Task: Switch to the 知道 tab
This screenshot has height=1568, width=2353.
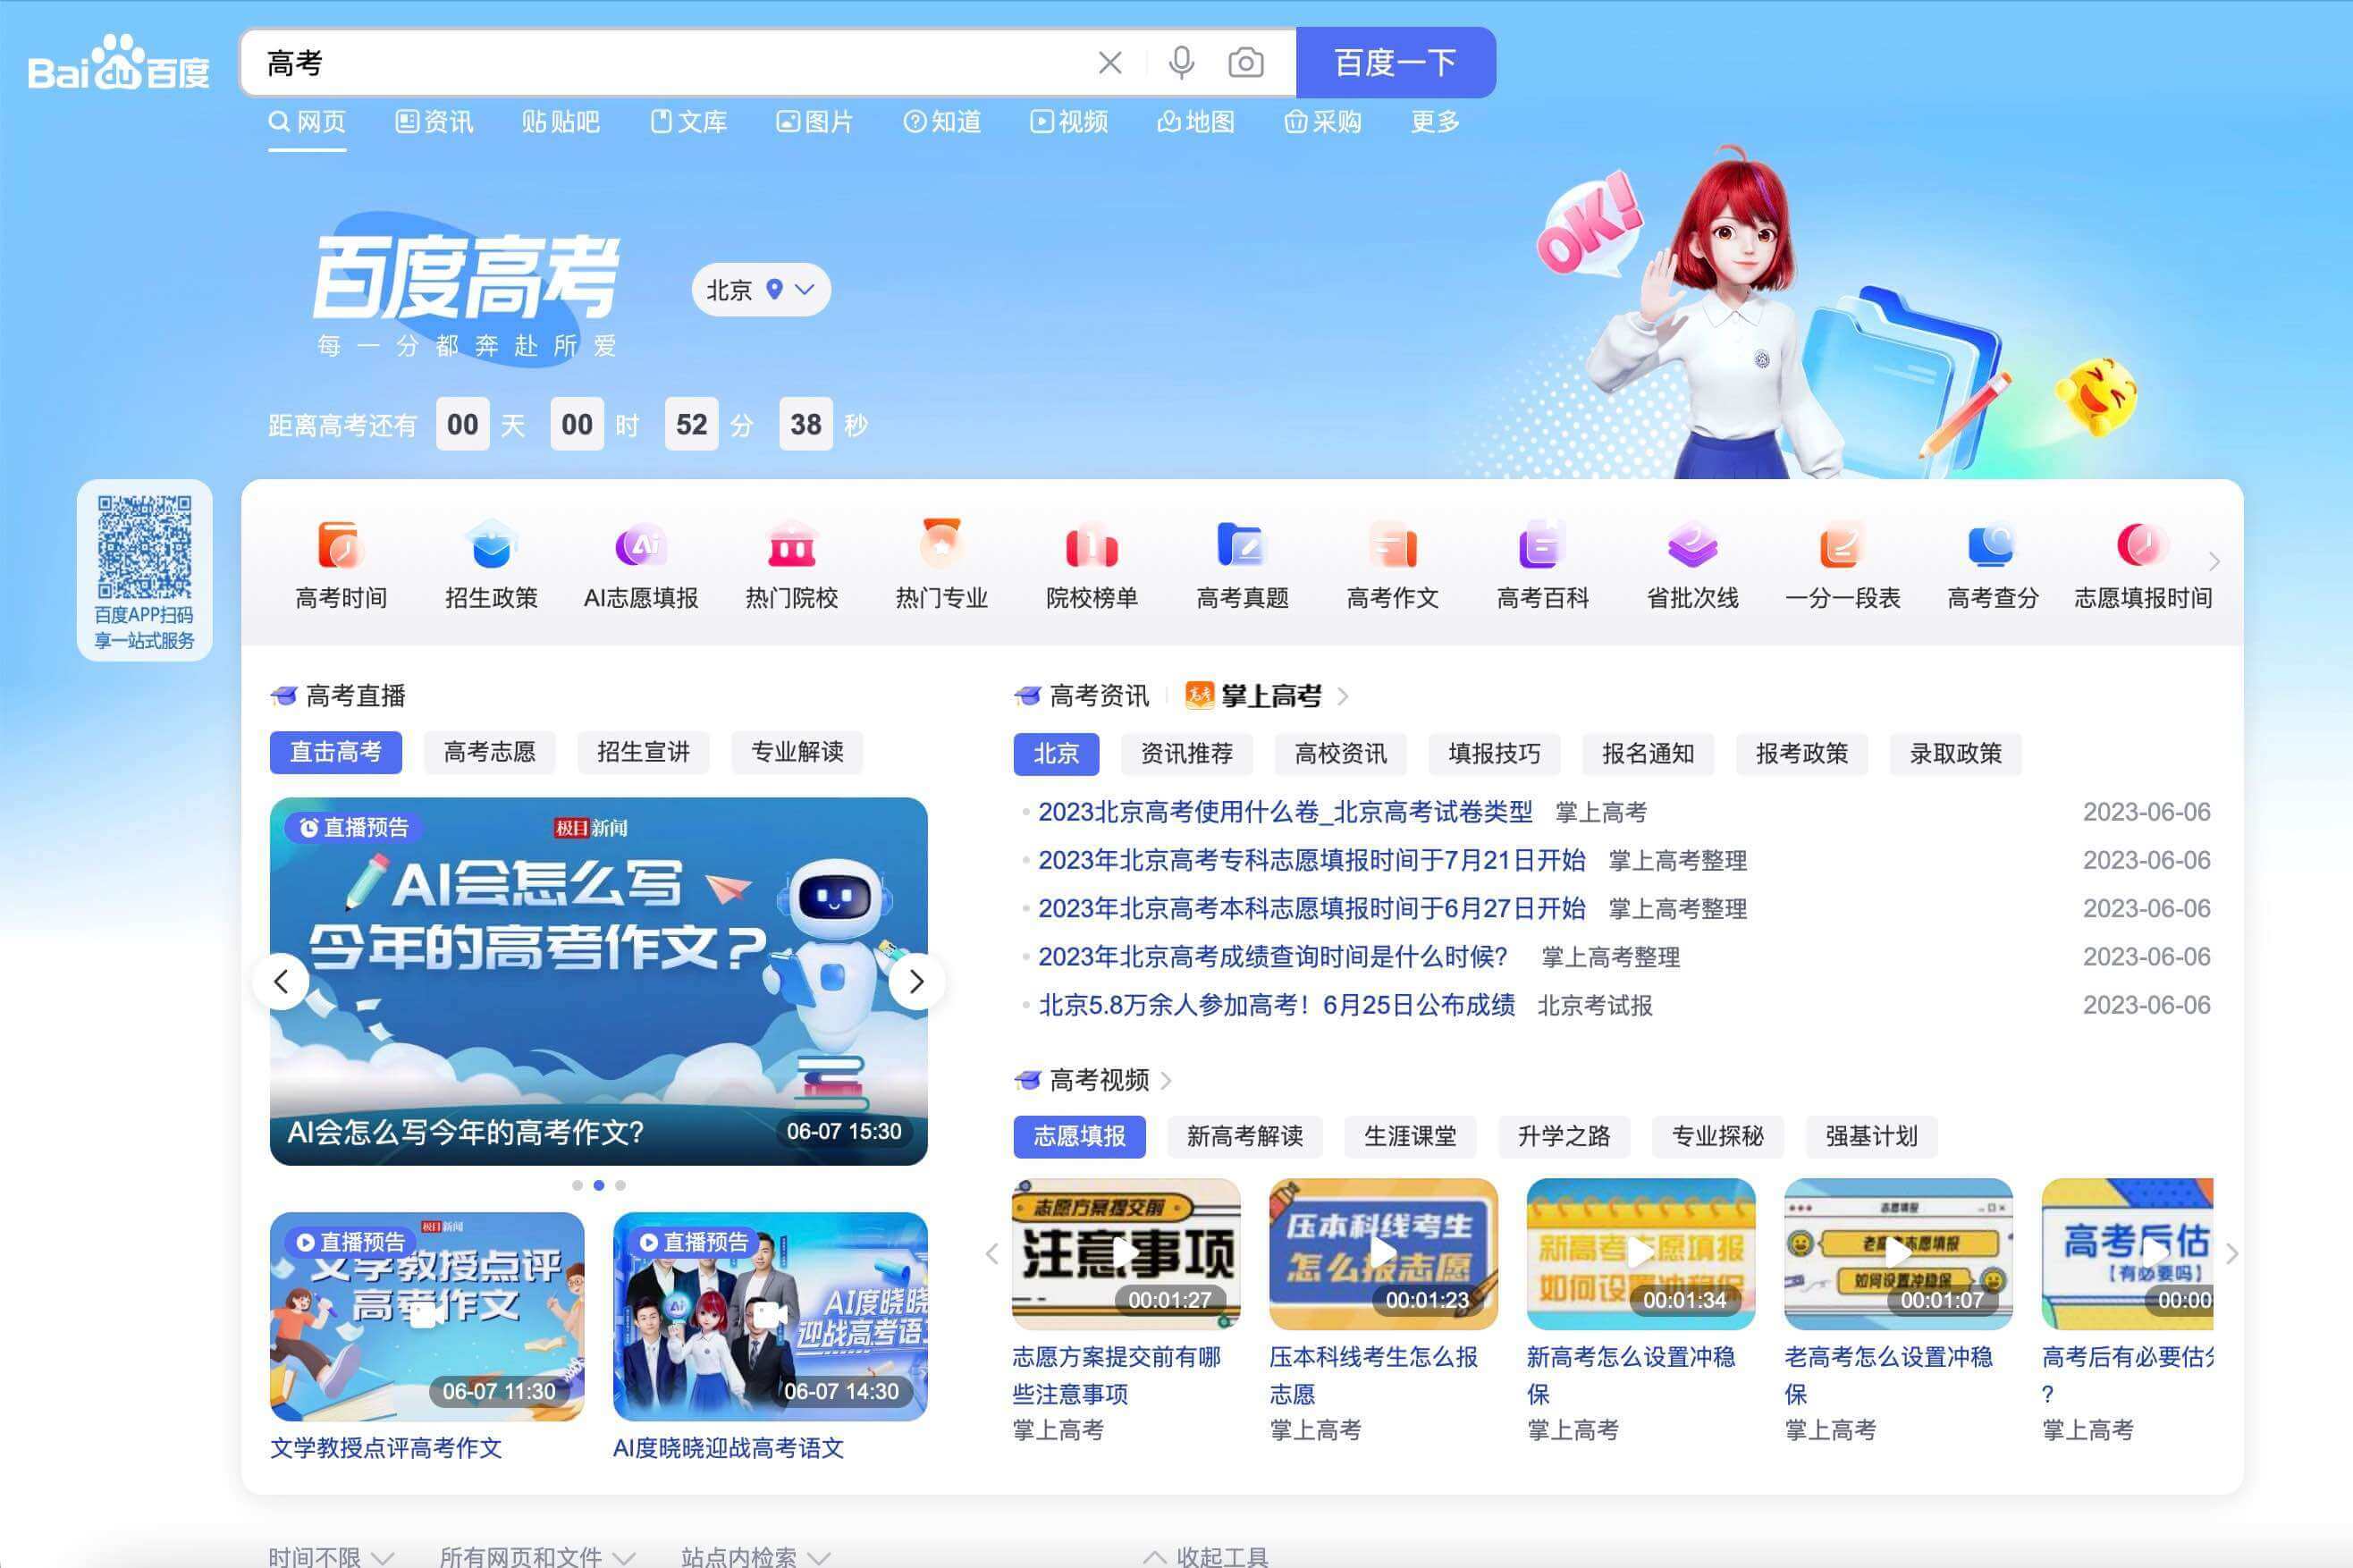Action: coord(942,122)
